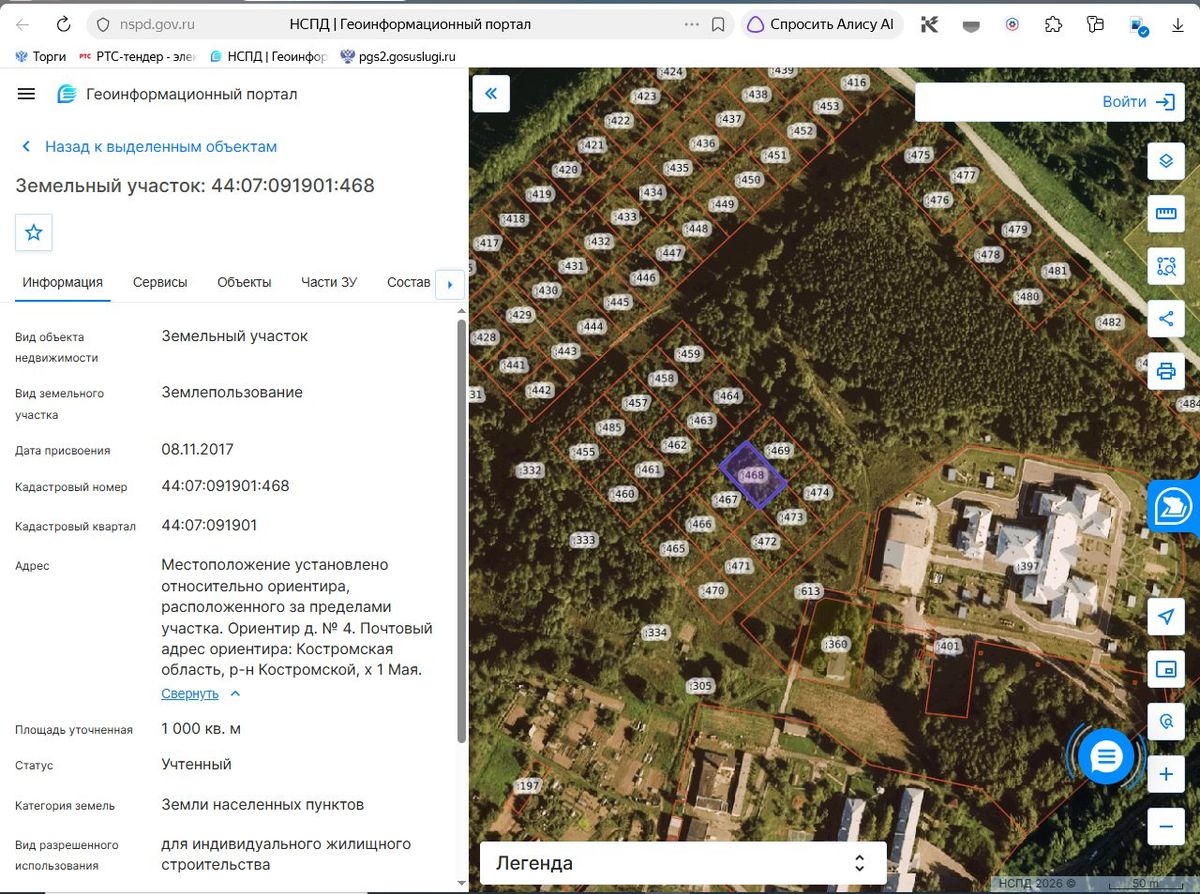Open the hamburger menu of the Geoportal

click(x=27, y=94)
